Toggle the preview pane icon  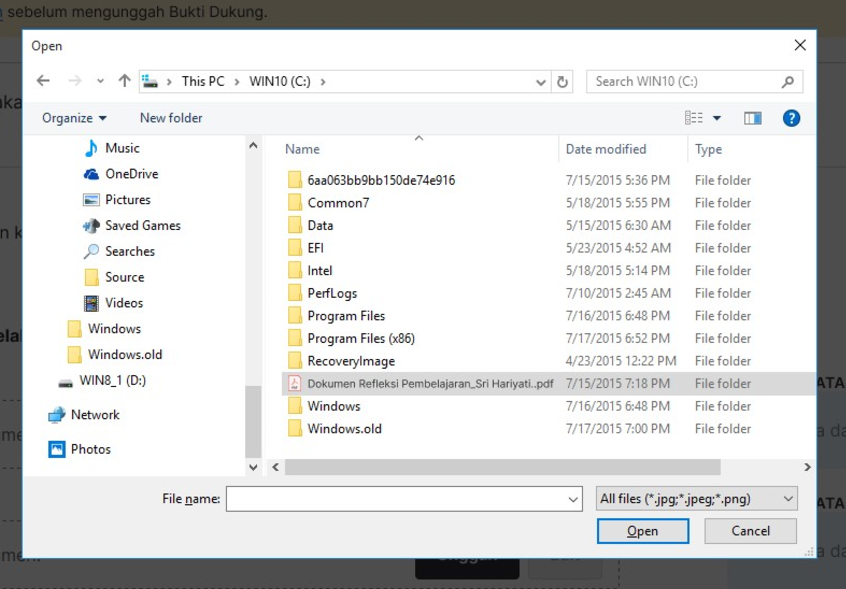point(753,118)
